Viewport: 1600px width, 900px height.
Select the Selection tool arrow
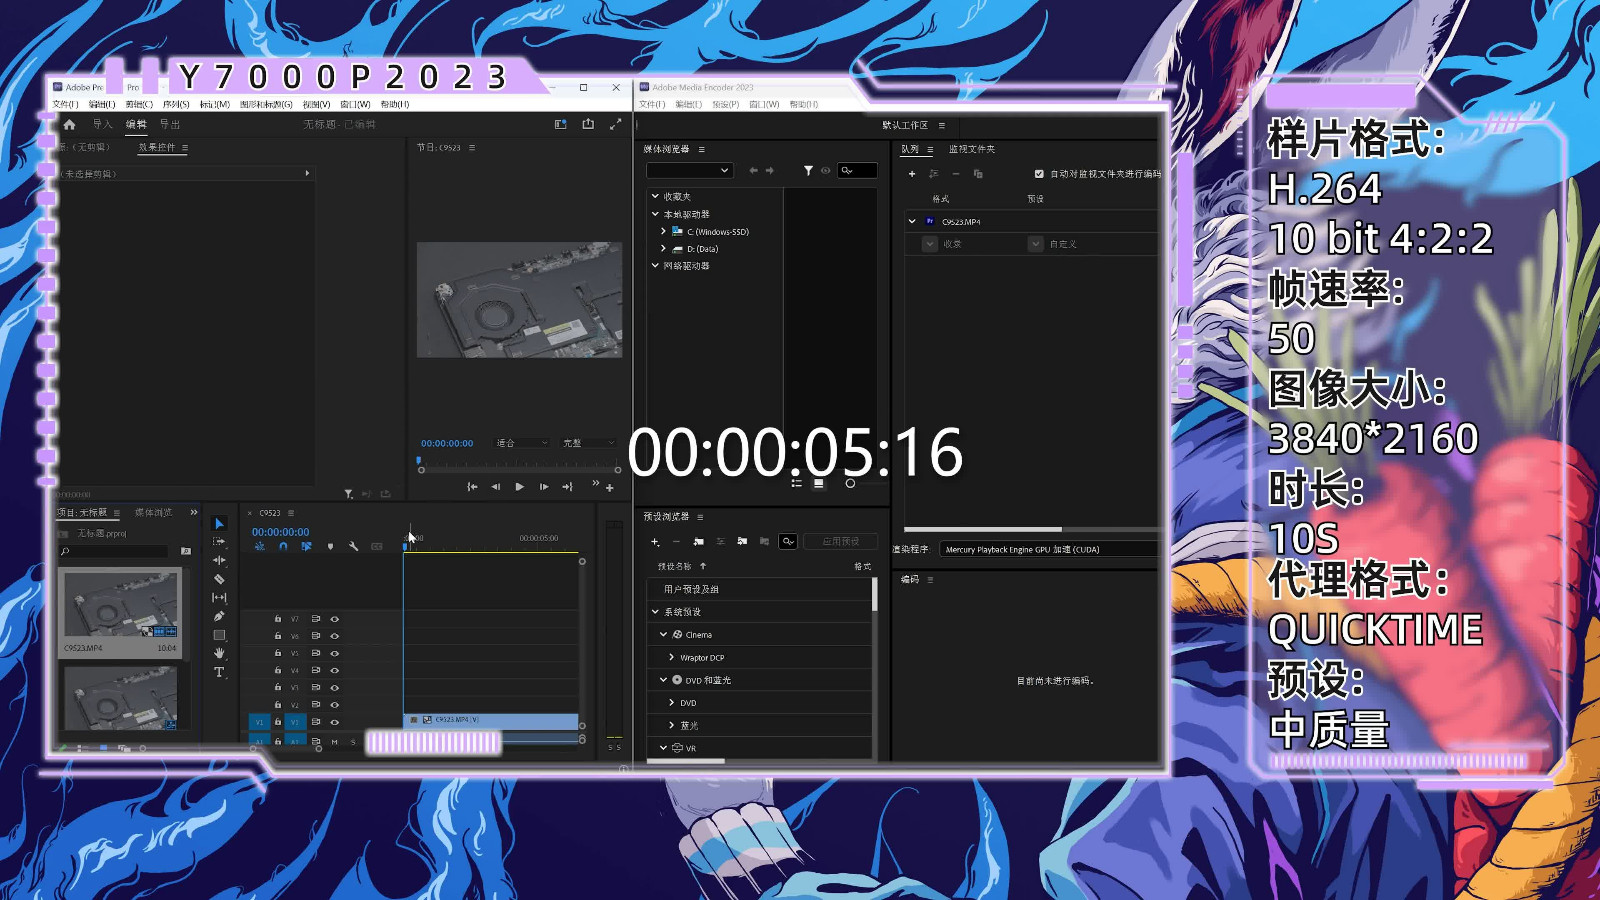219,524
